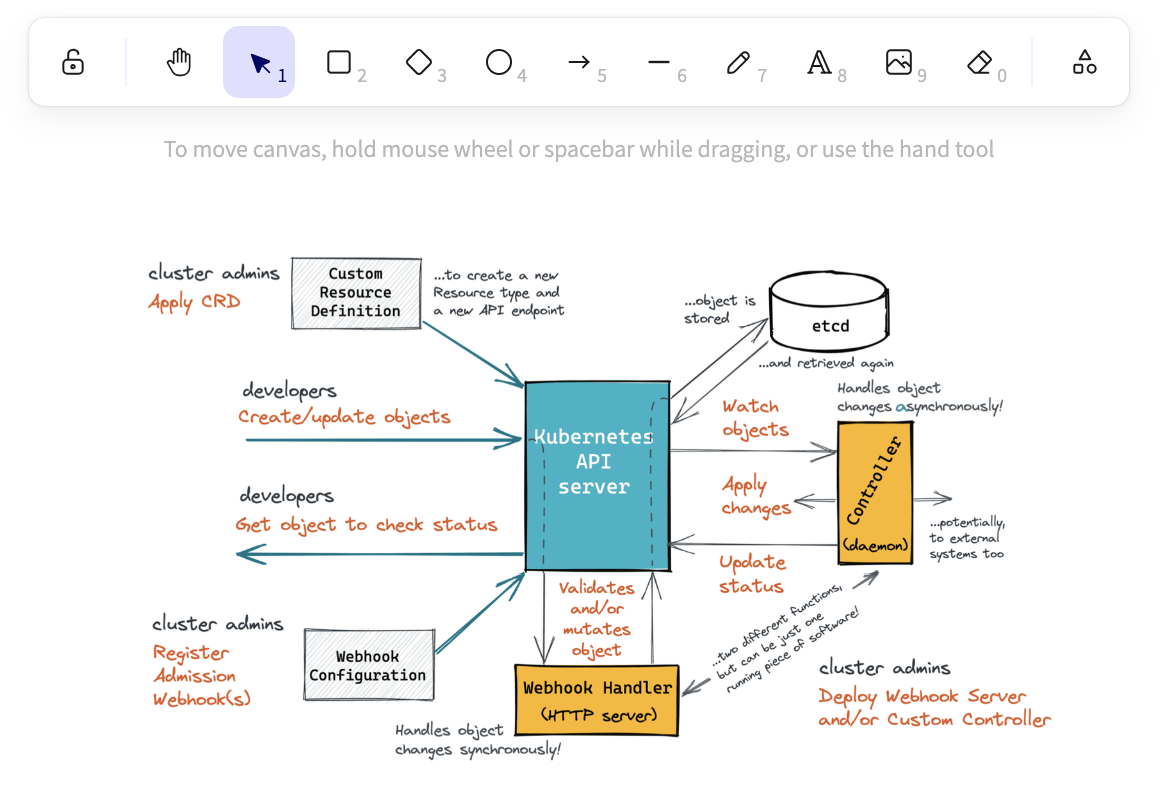Select "Validates and/or mutates object" text
This screenshot has height=800, width=1160.
[596, 619]
